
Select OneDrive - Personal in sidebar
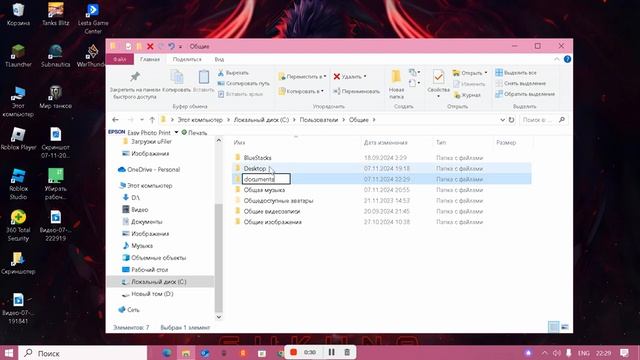coord(153,169)
